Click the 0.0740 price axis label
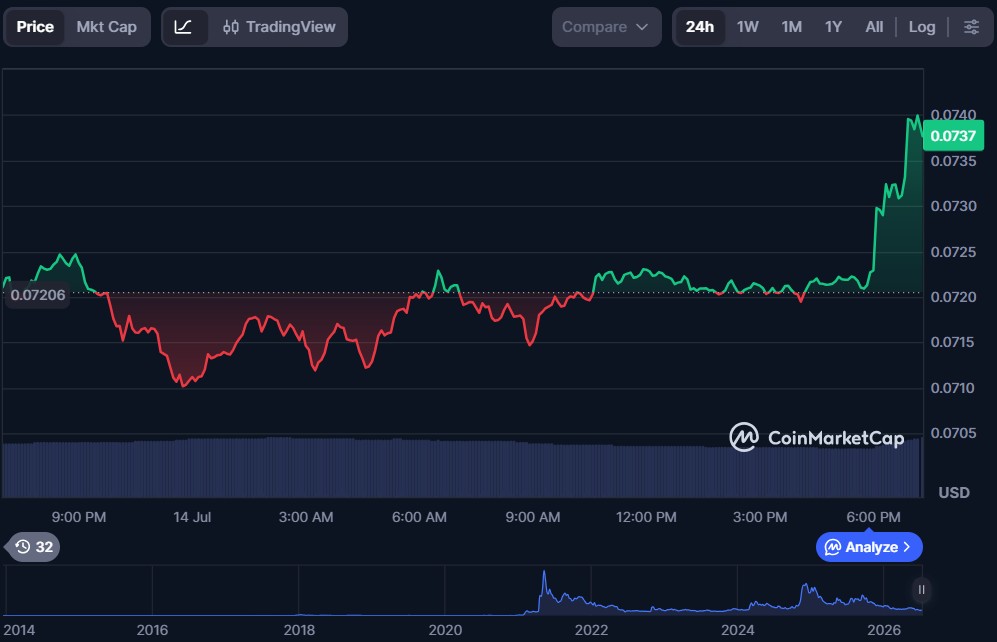The width and height of the screenshot is (997, 642). click(953, 114)
